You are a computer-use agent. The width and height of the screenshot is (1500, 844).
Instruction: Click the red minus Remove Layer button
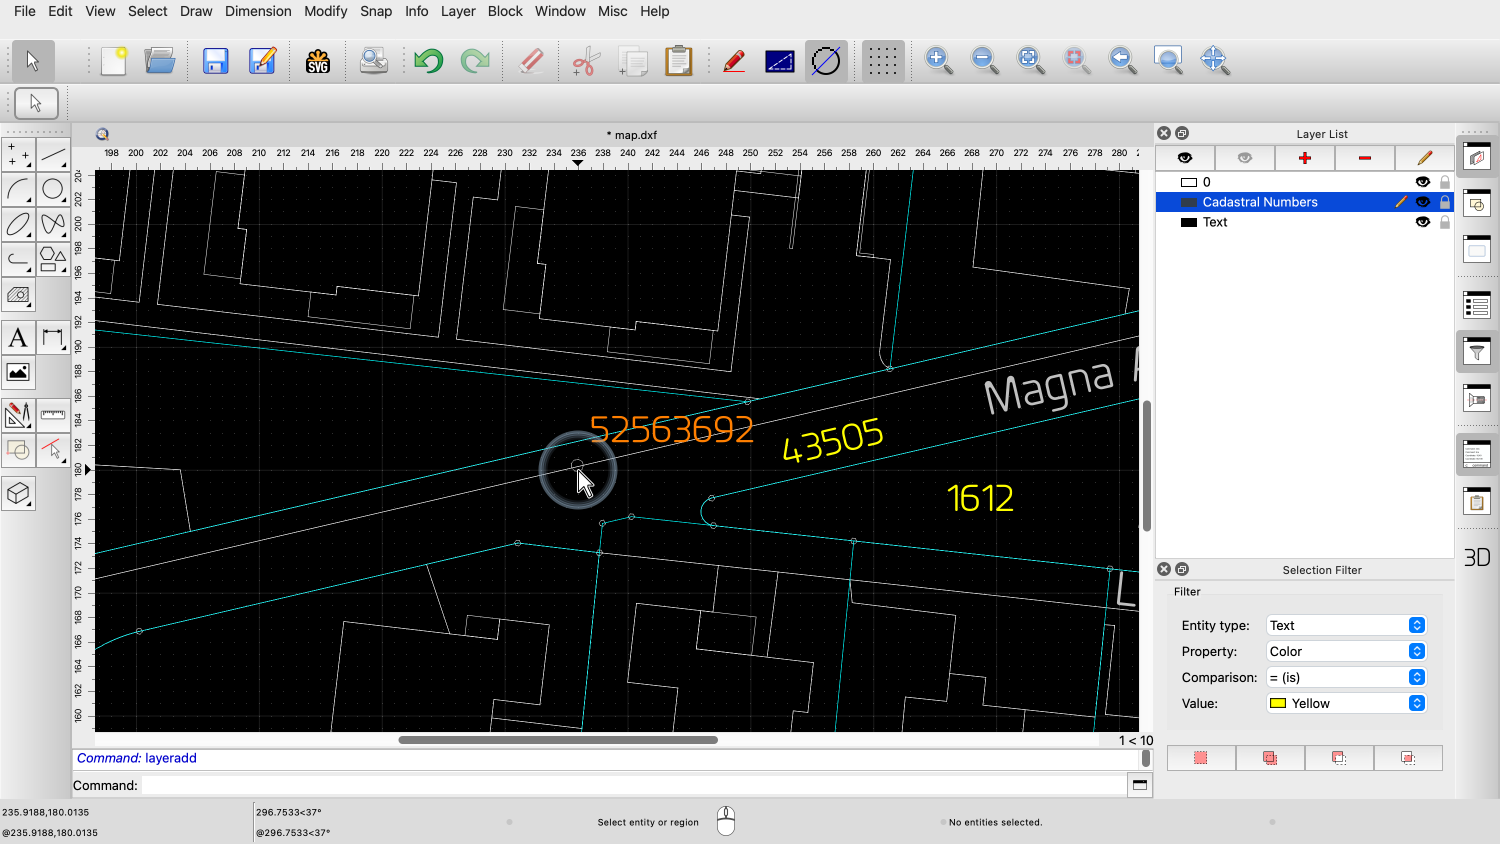[x=1364, y=158]
